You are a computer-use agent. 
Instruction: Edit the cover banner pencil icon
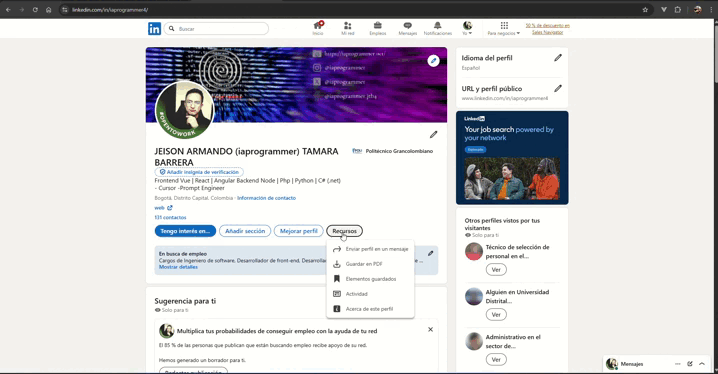point(433,60)
